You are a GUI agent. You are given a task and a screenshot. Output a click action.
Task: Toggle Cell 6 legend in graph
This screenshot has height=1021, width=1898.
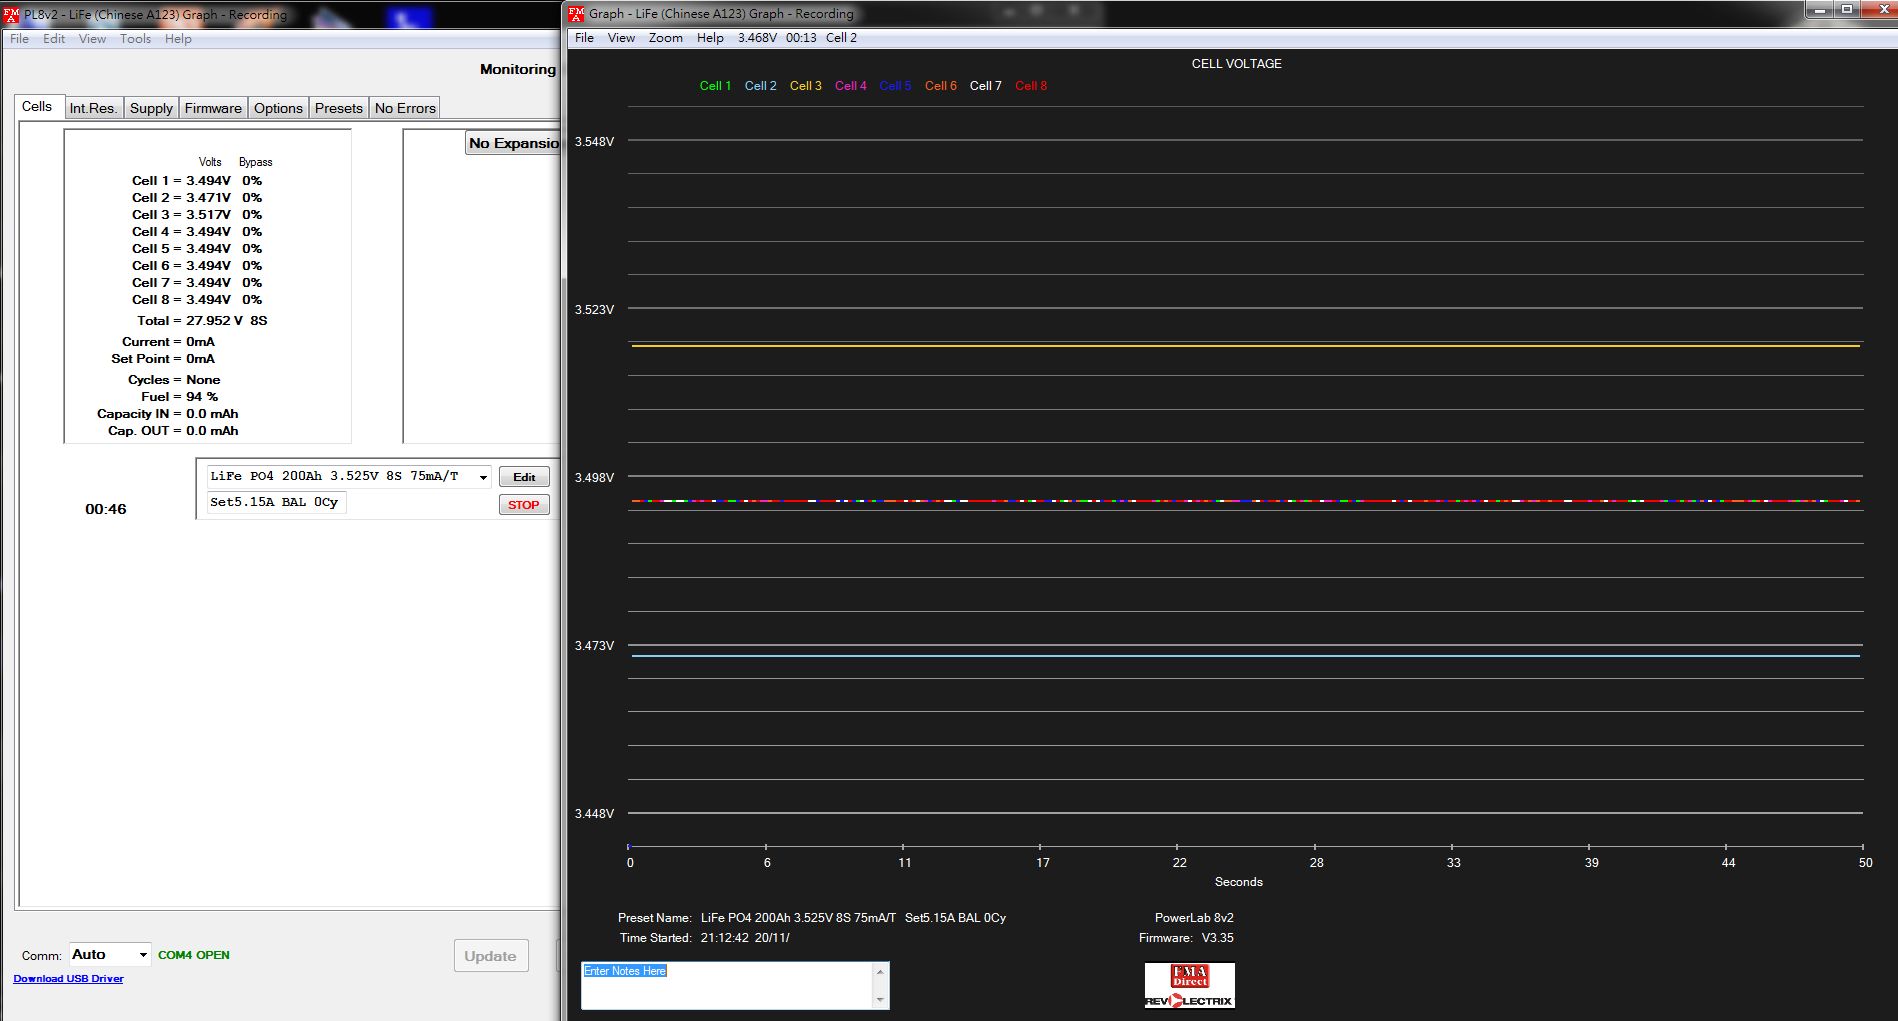pyautogui.click(x=940, y=86)
